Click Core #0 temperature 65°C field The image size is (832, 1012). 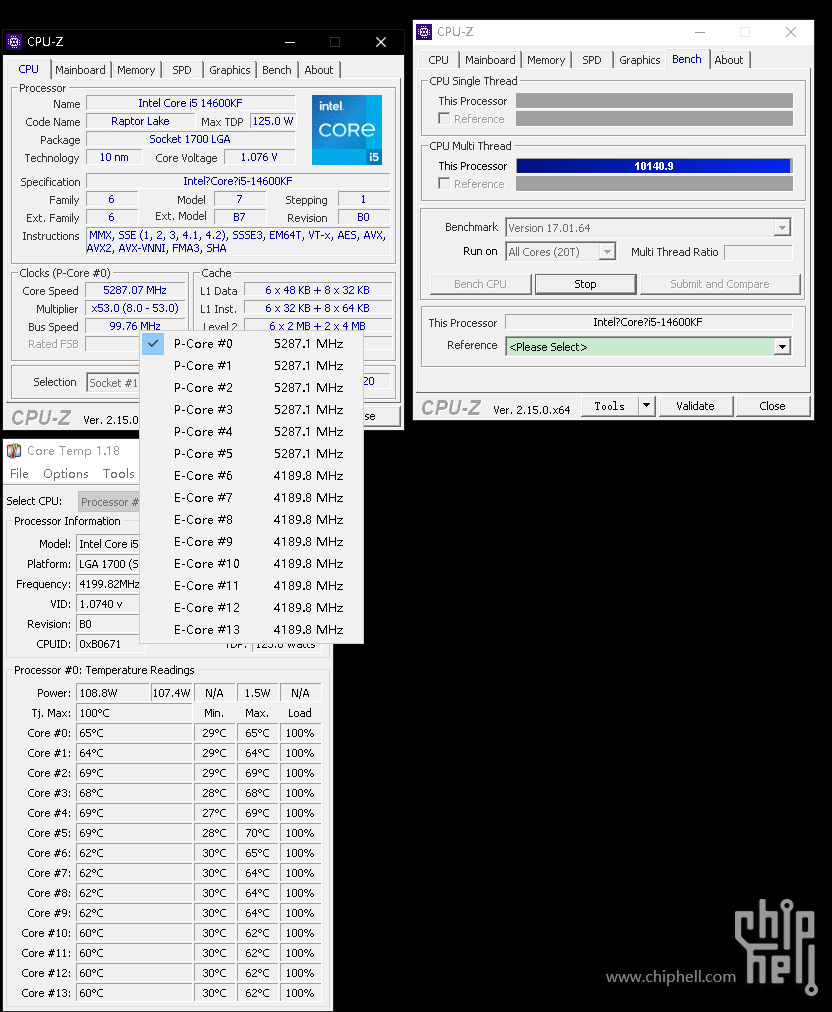point(134,733)
